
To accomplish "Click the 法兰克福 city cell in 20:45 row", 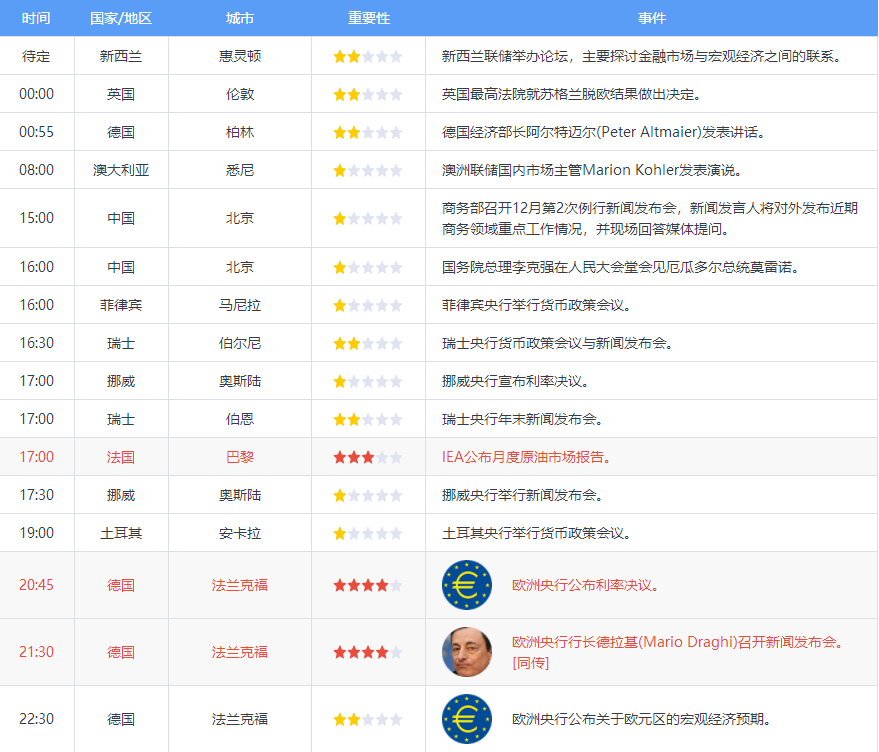I will [240, 585].
